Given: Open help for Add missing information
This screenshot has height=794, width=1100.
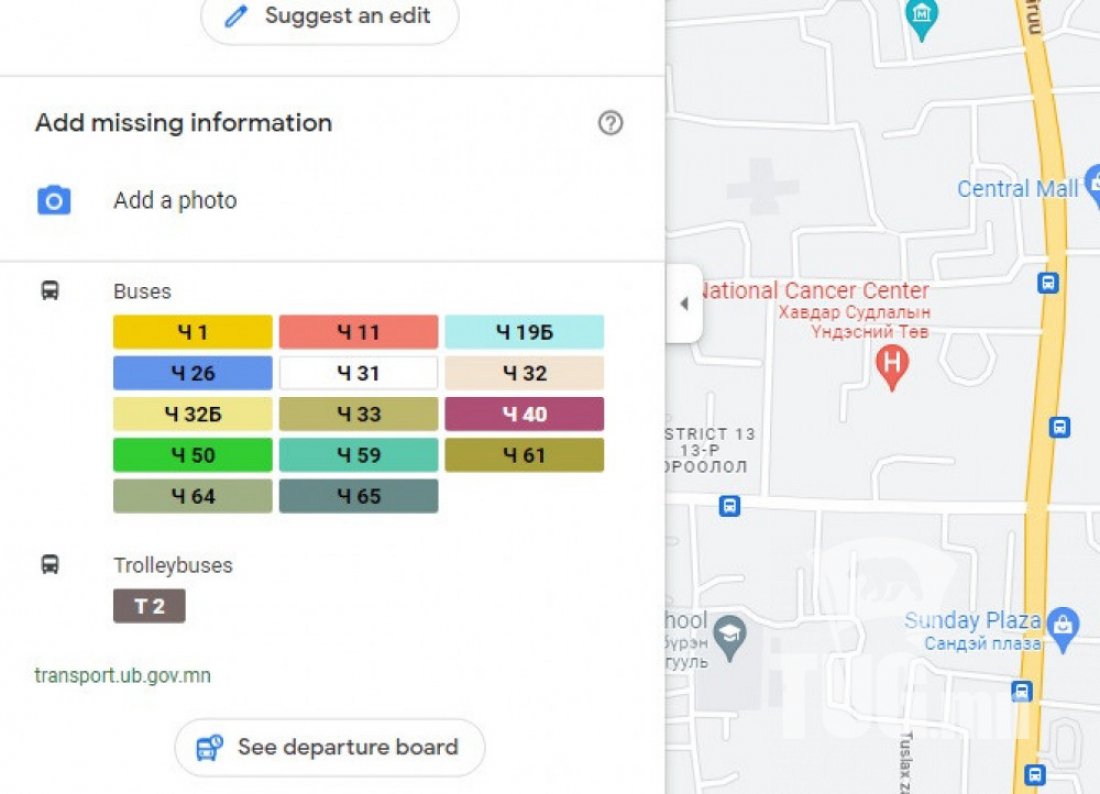Looking at the screenshot, I should [x=610, y=123].
